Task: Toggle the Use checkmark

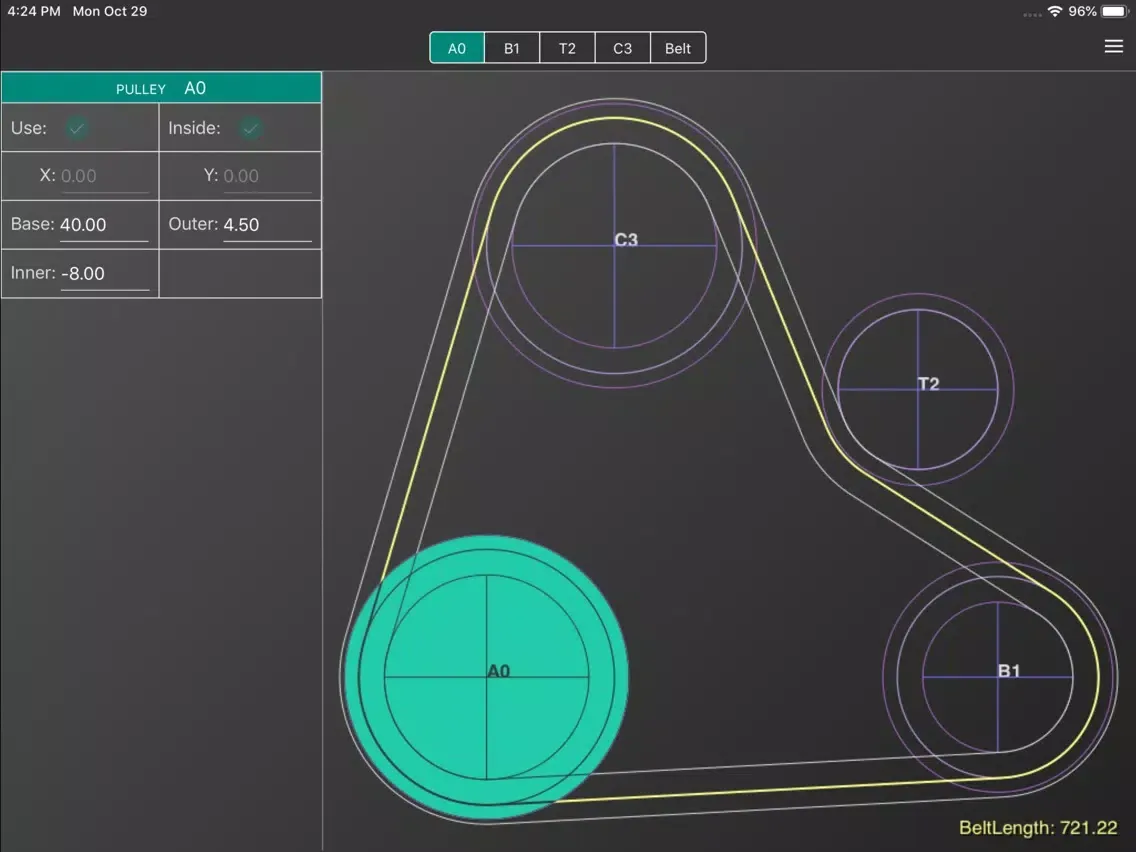Action: click(77, 128)
